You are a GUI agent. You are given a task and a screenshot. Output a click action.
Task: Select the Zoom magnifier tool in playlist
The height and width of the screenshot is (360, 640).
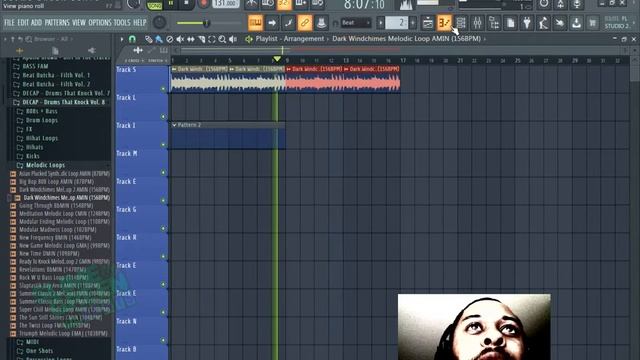(222, 39)
